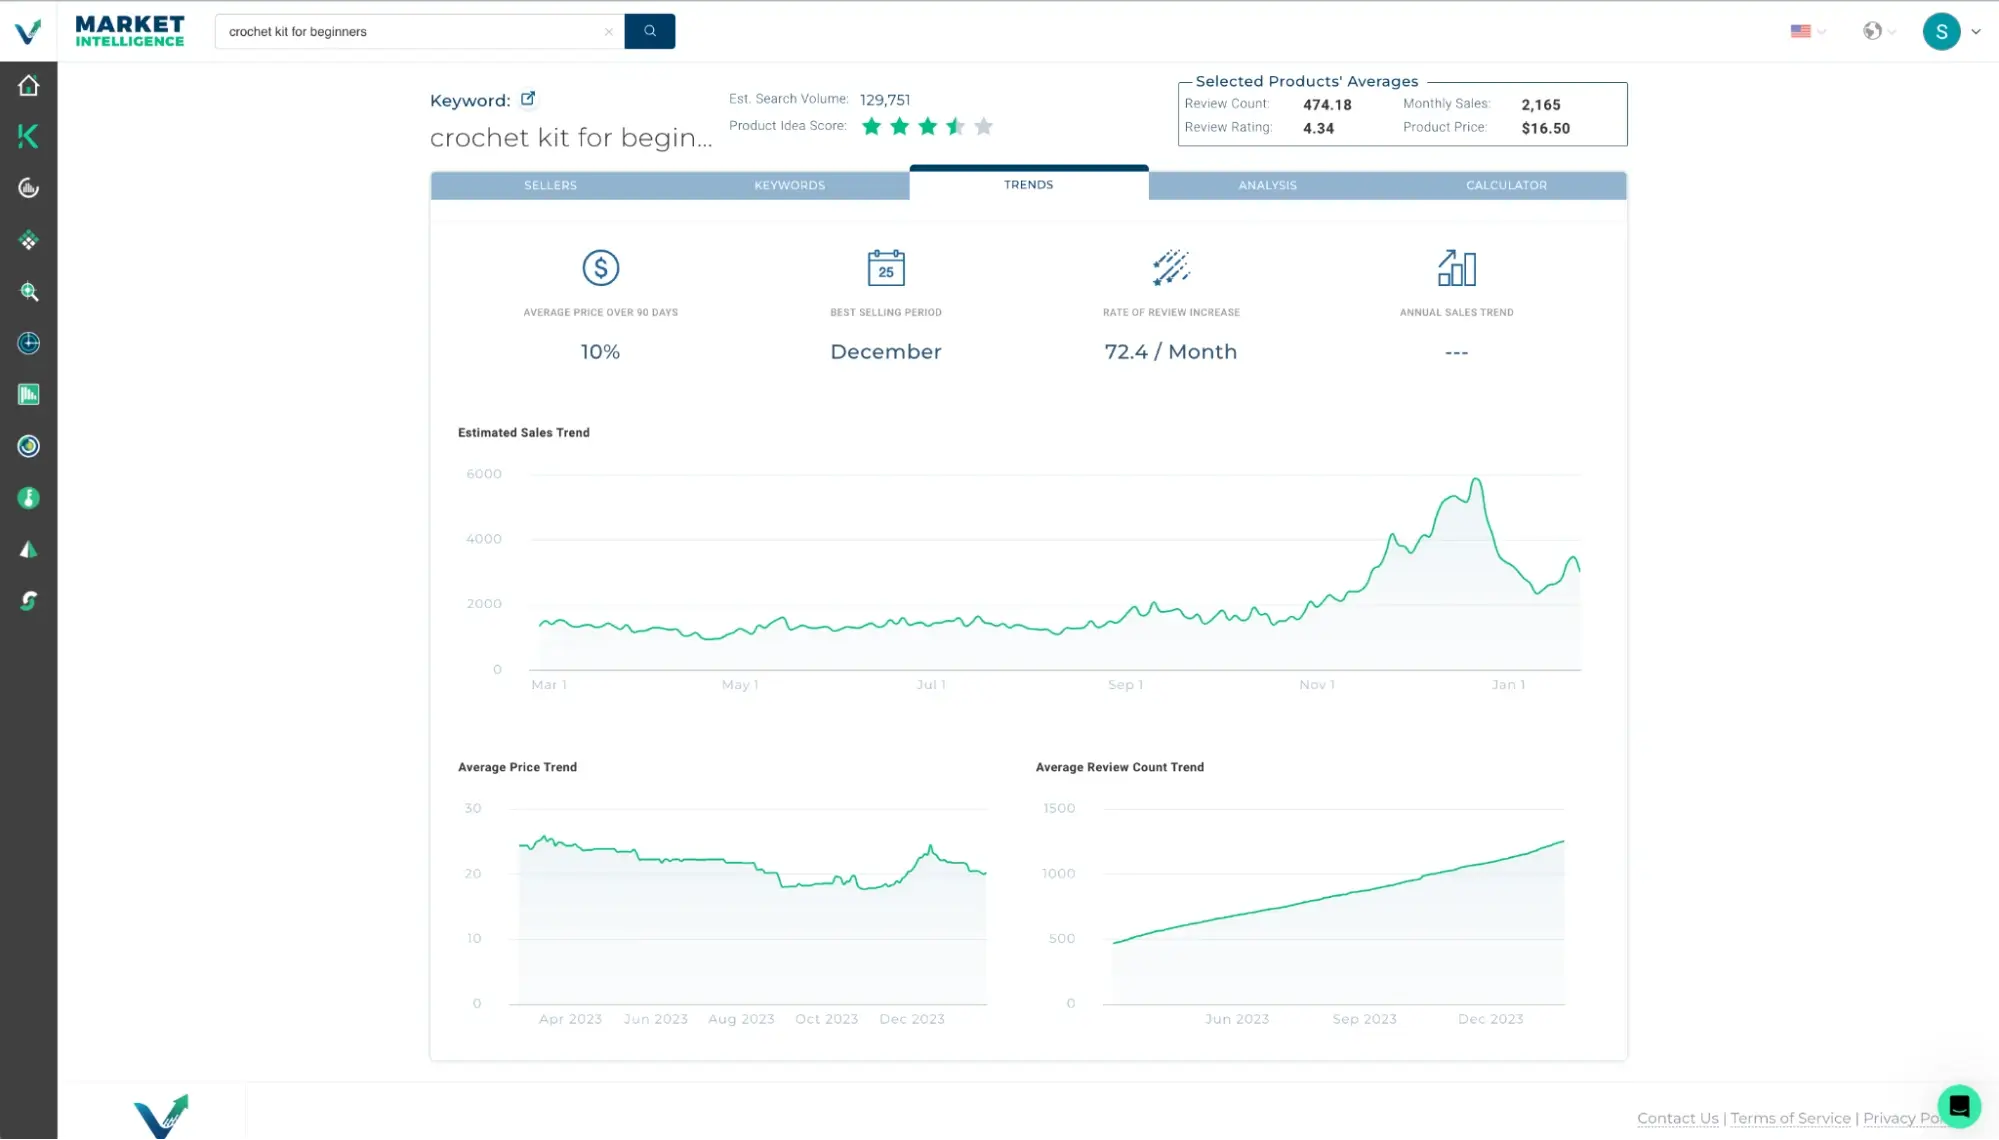Switch to the Analysis tab

click(1268, 185)
